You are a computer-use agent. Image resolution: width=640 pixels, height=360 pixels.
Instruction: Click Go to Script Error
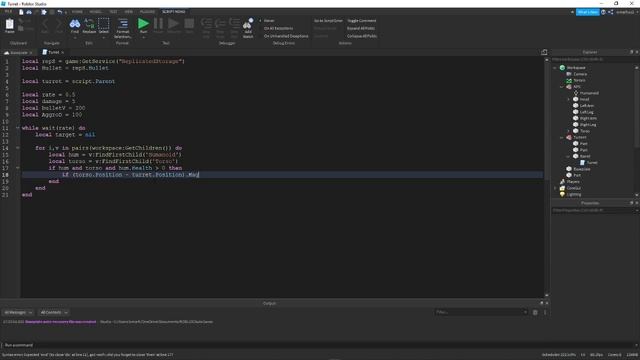pos(328,21)
